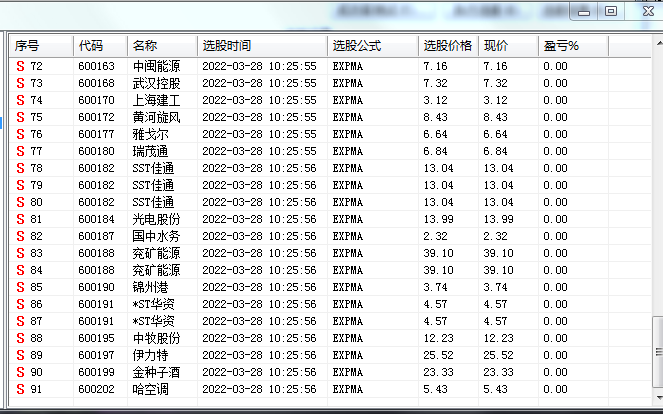
Task: Select the red S icon of row 90
Action: pos(20,372)
